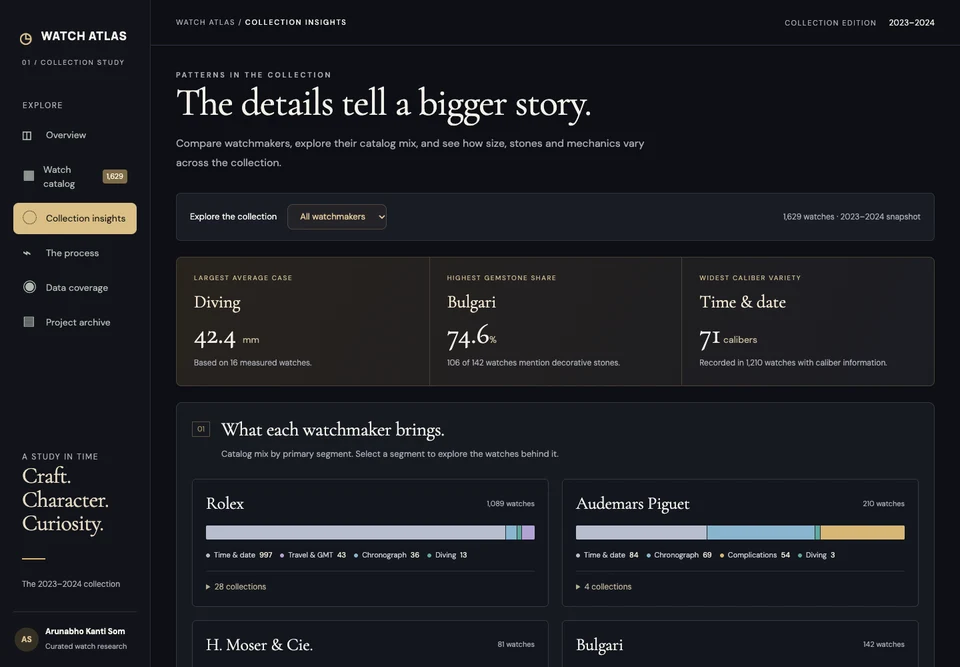This screenshot has width=960, height=667.
Task: Click the 42.4 mm value
Action: click(x=227, y=337)
